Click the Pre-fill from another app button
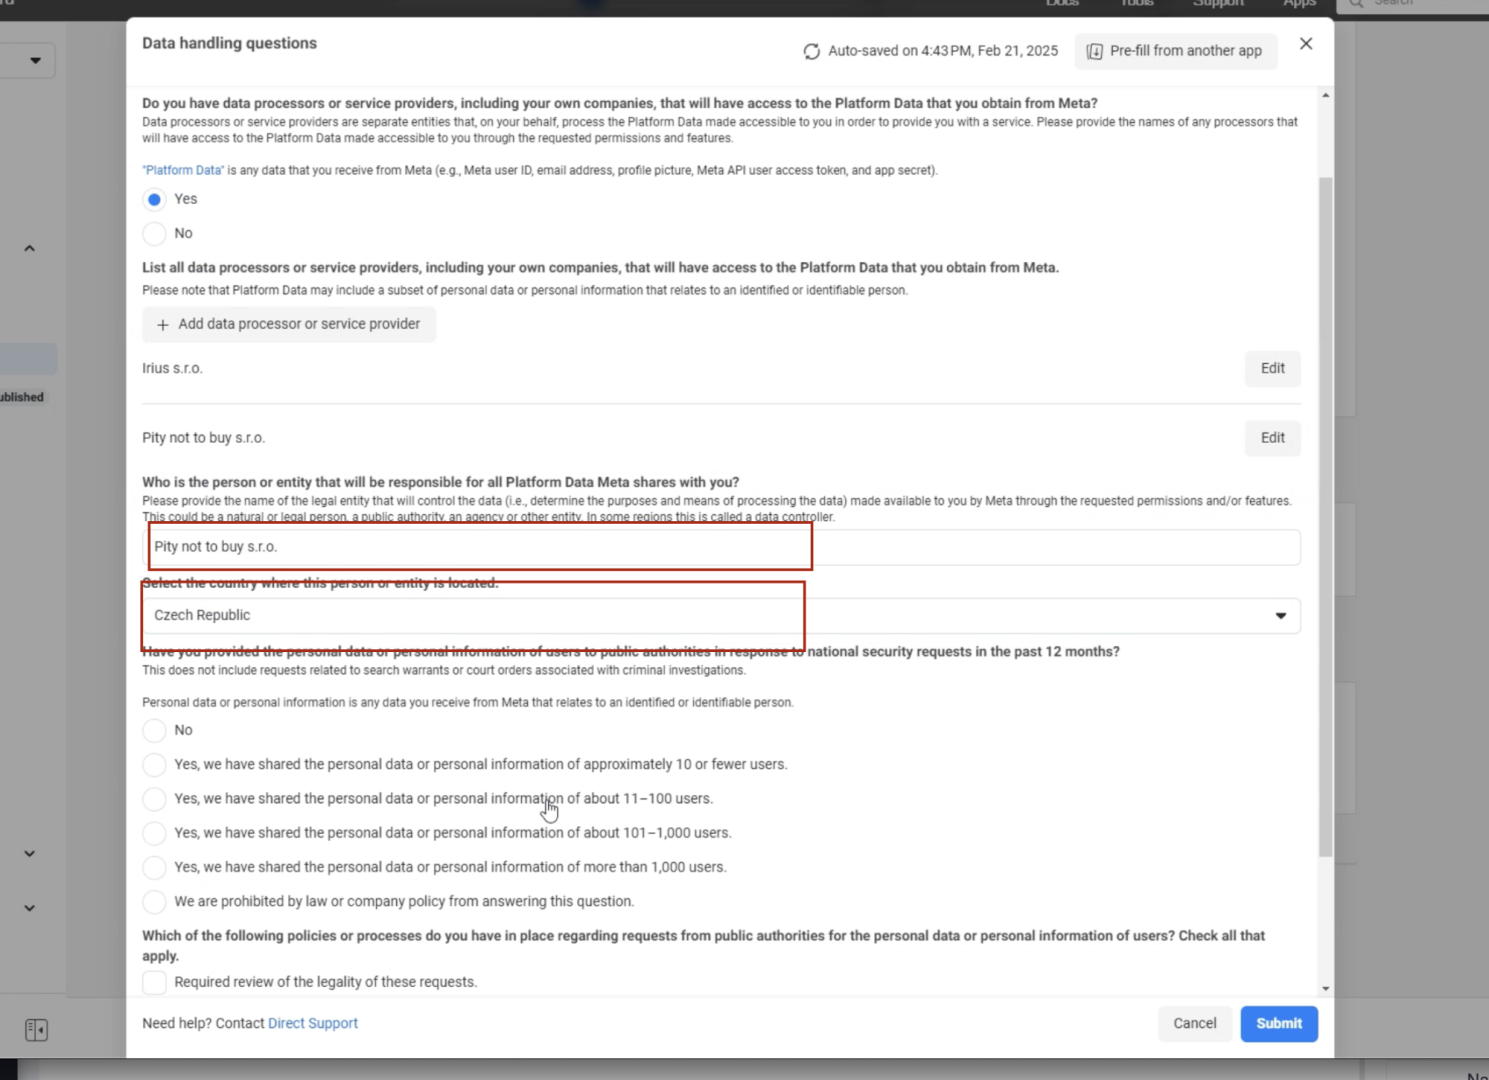 click(x=1175, y=51)
